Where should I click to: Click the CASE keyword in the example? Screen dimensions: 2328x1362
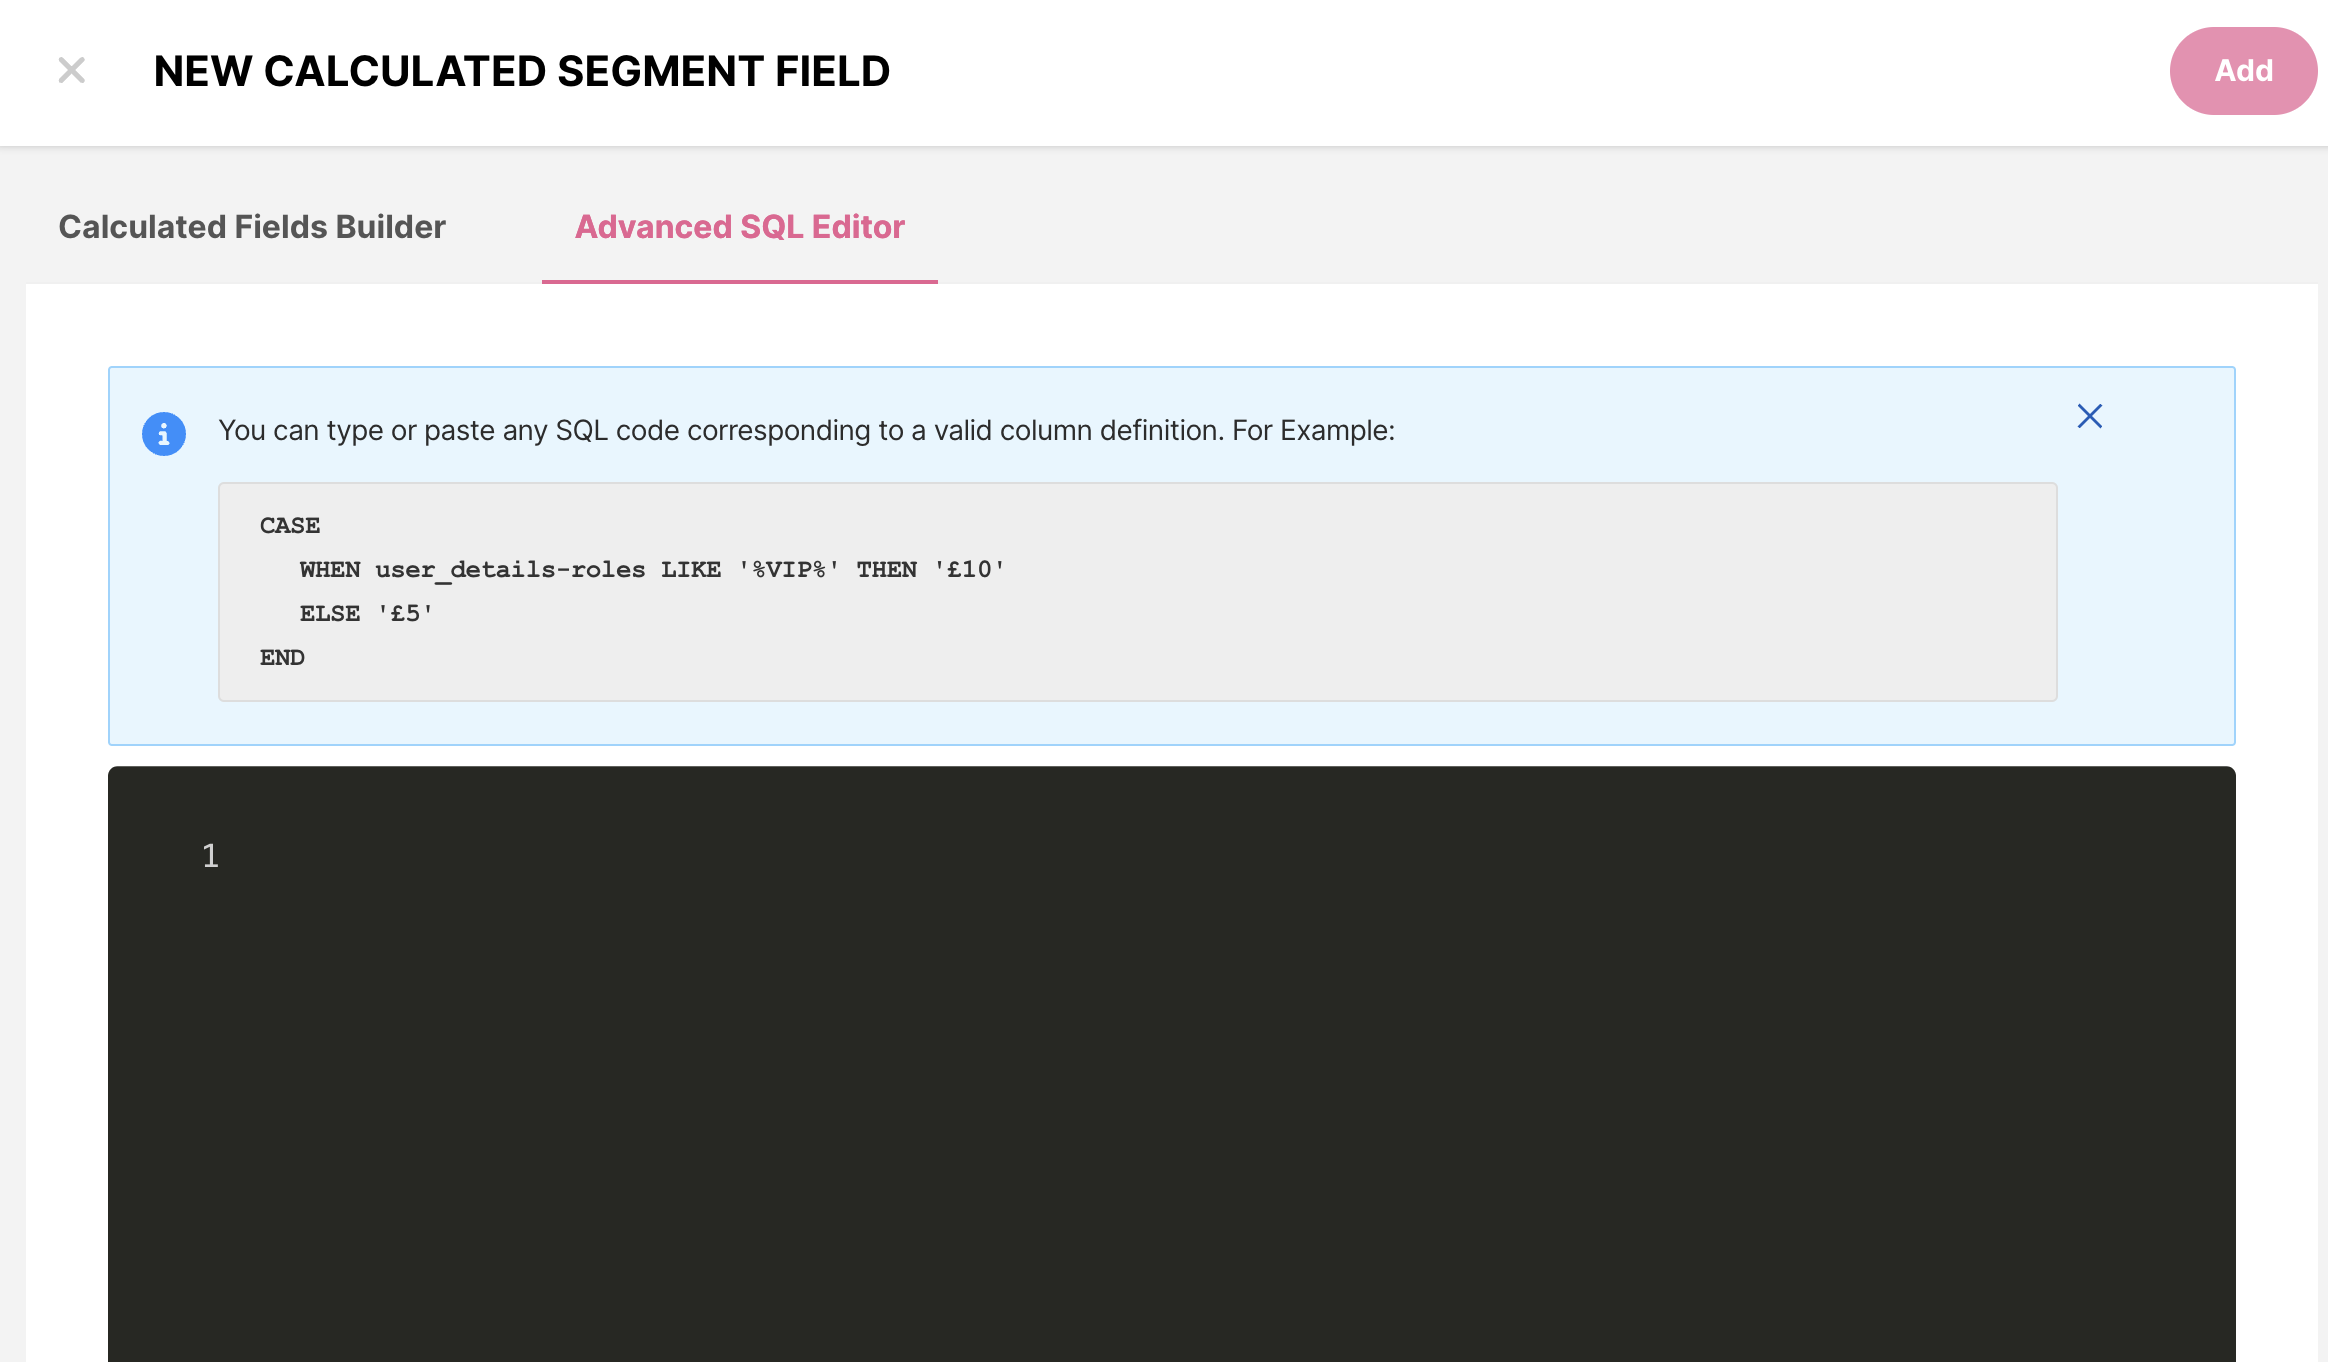coord(290,526)
